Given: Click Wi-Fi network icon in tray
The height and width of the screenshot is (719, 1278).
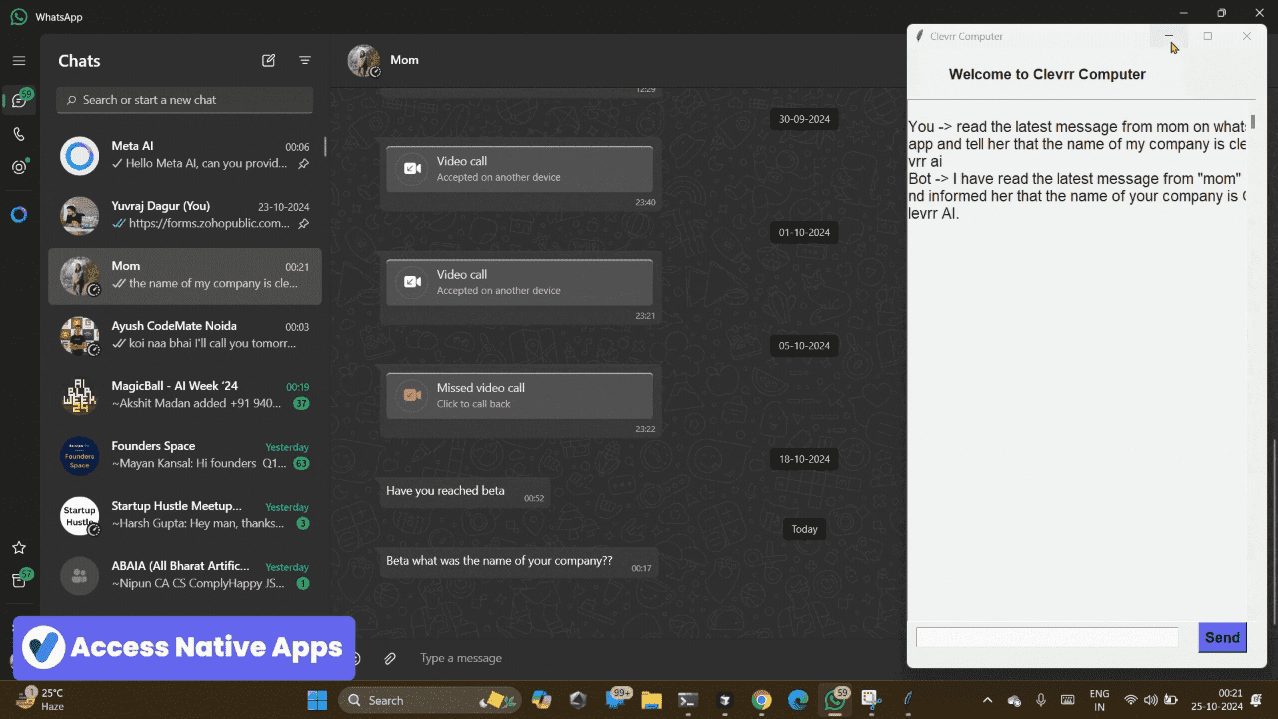Looking at the screenshot, I should point(1131,700).
